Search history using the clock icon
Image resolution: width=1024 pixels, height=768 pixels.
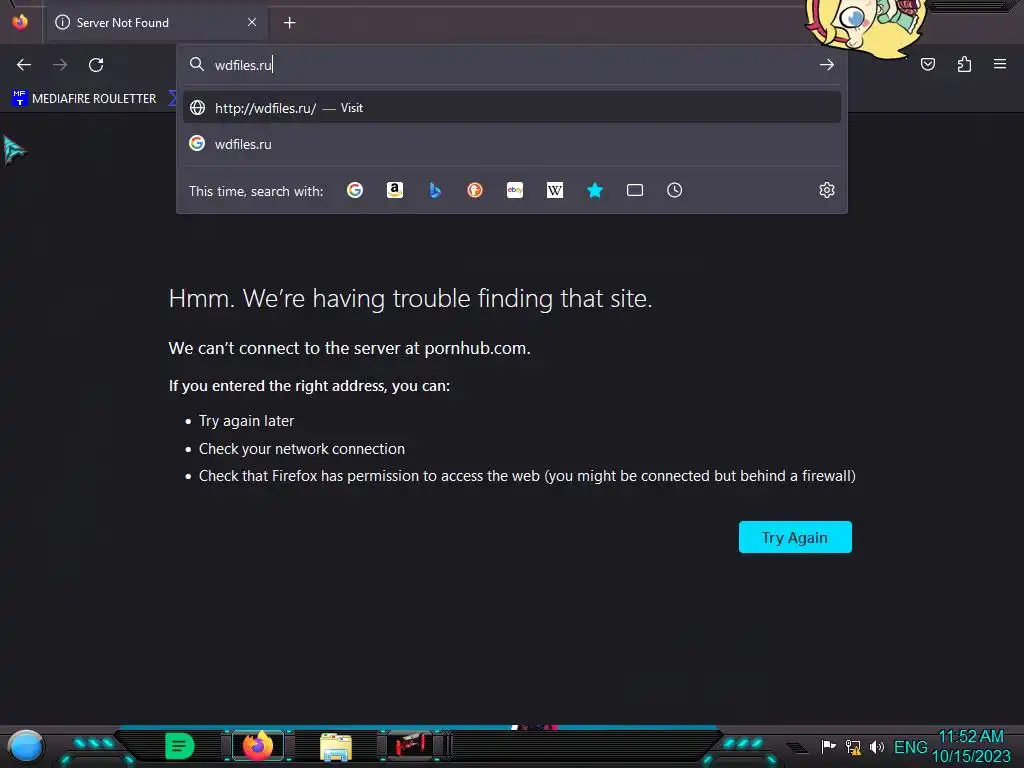point(675,190)
